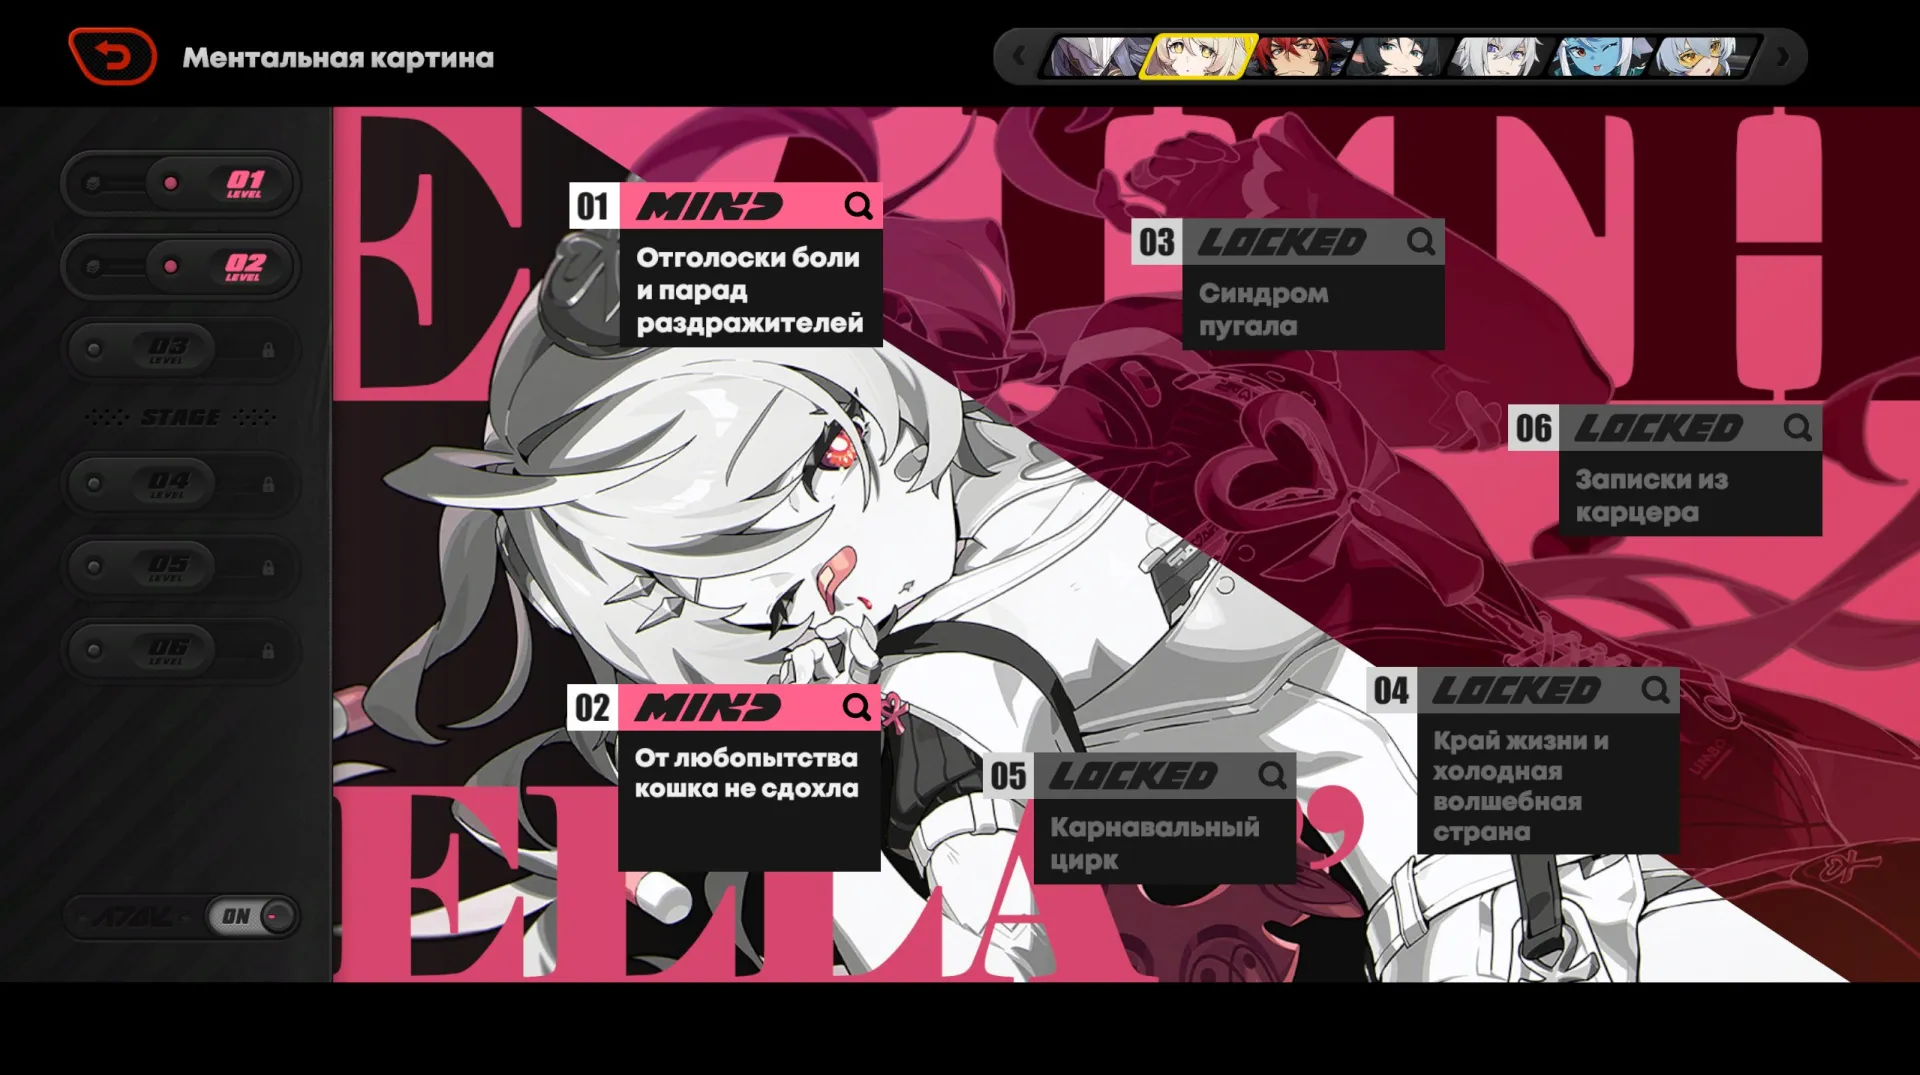Click the lock icon on level 04

click(268, 484)
